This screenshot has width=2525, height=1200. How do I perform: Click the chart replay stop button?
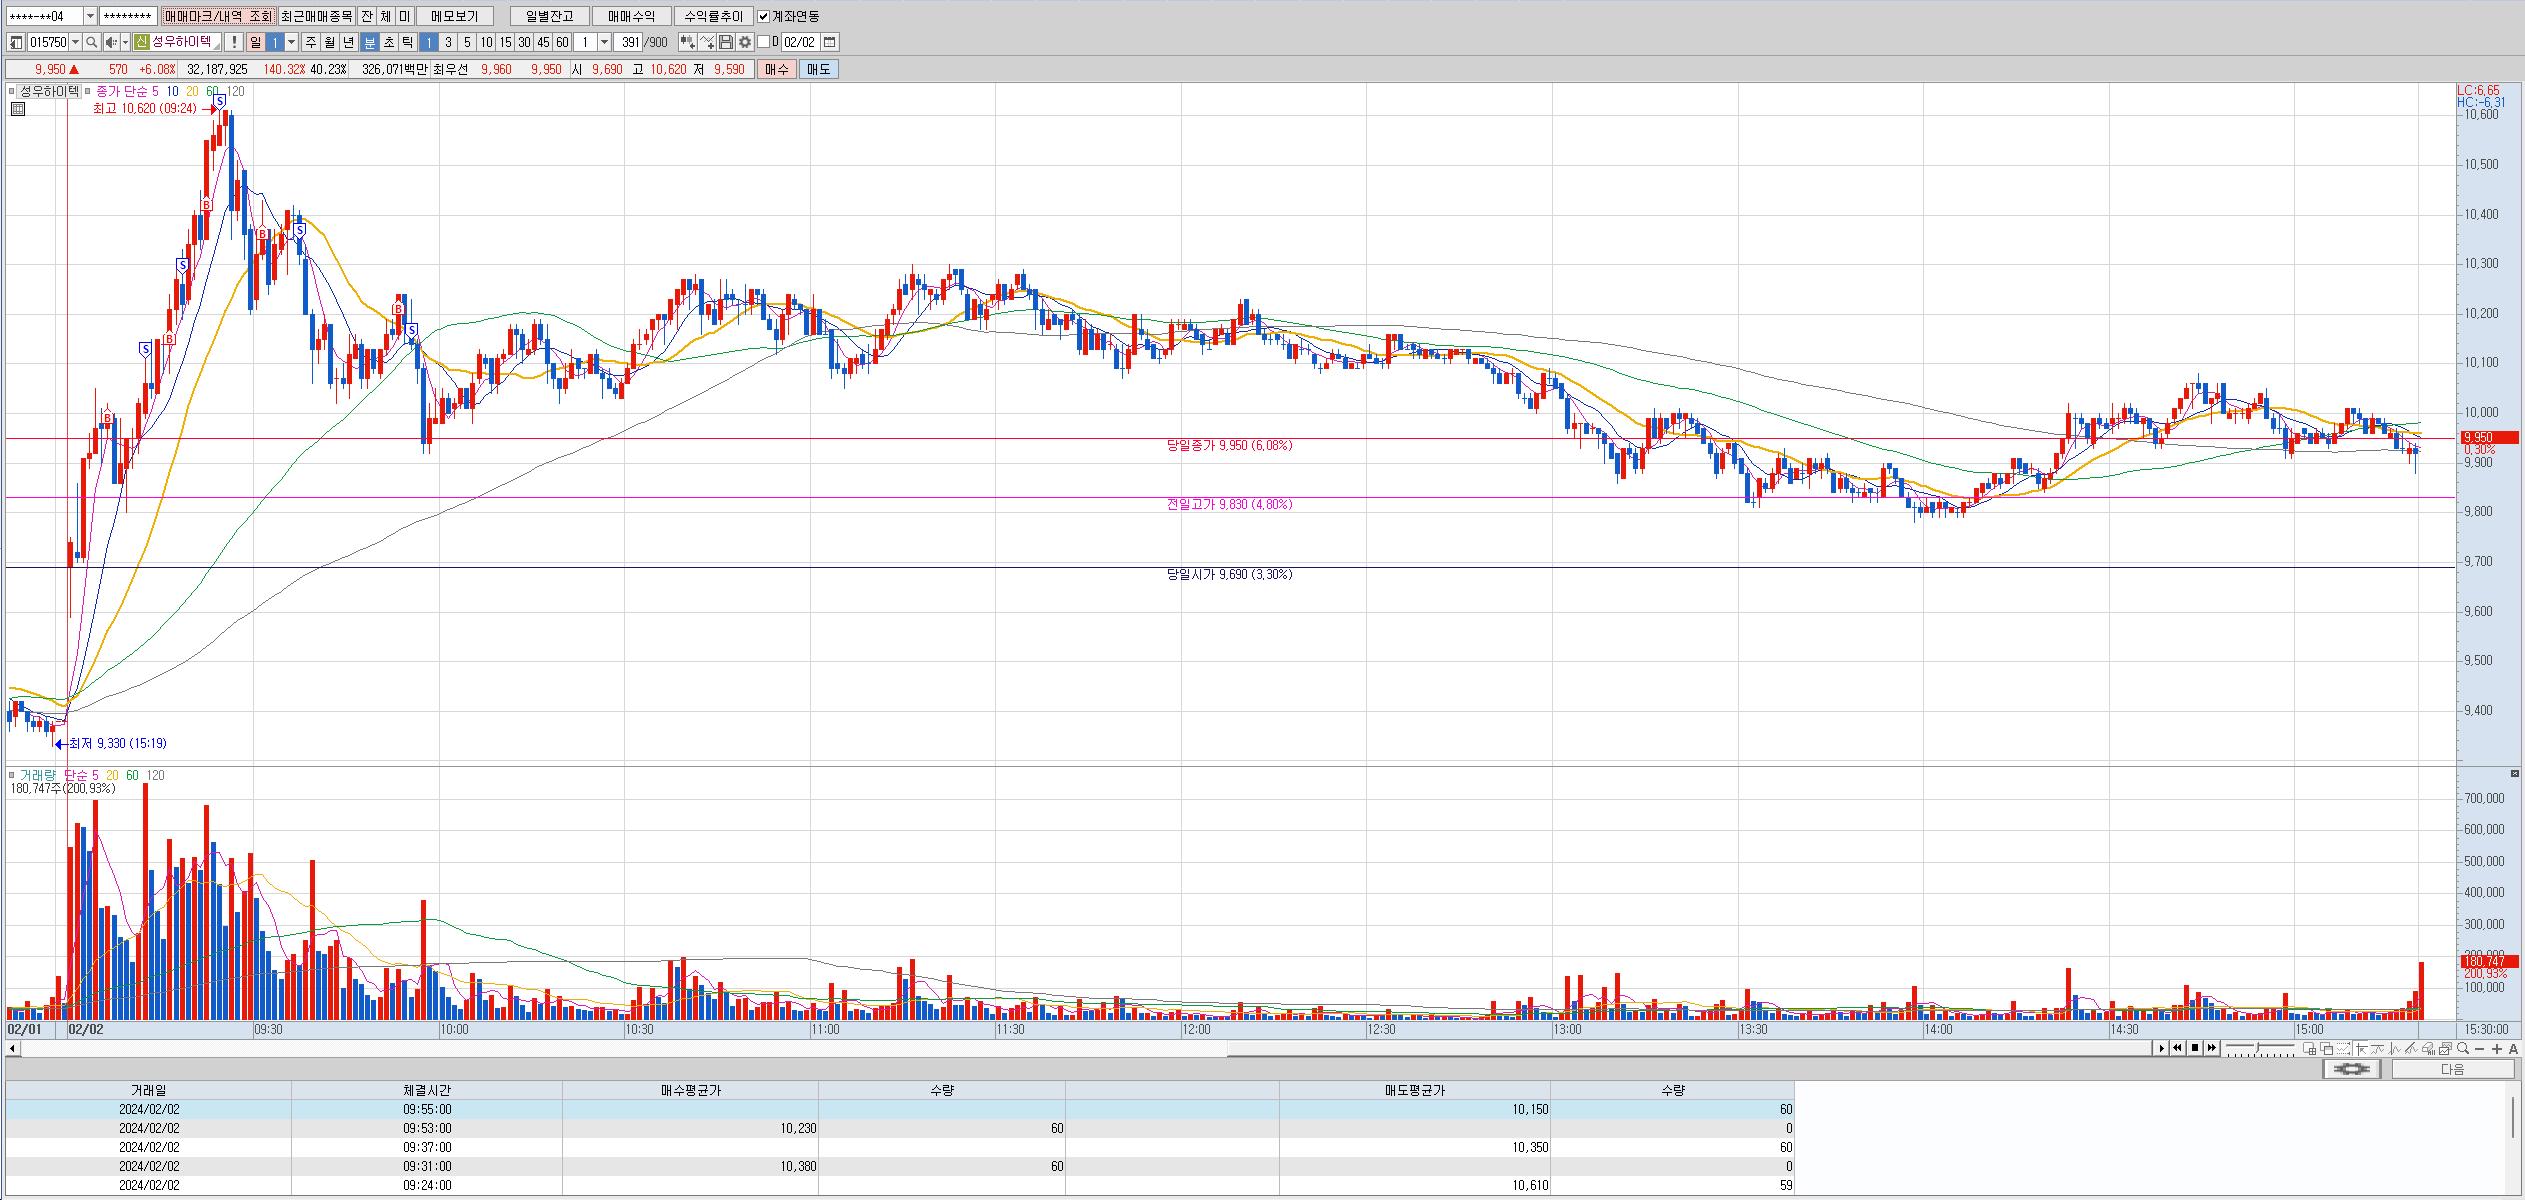2195,1048
